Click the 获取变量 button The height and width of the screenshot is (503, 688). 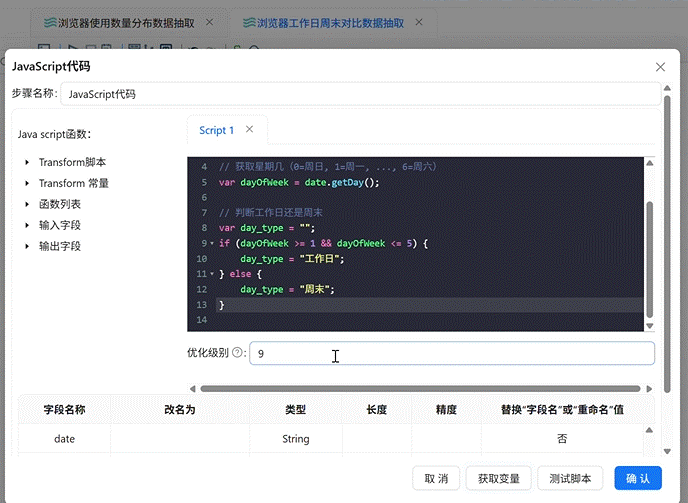point(498,478)
